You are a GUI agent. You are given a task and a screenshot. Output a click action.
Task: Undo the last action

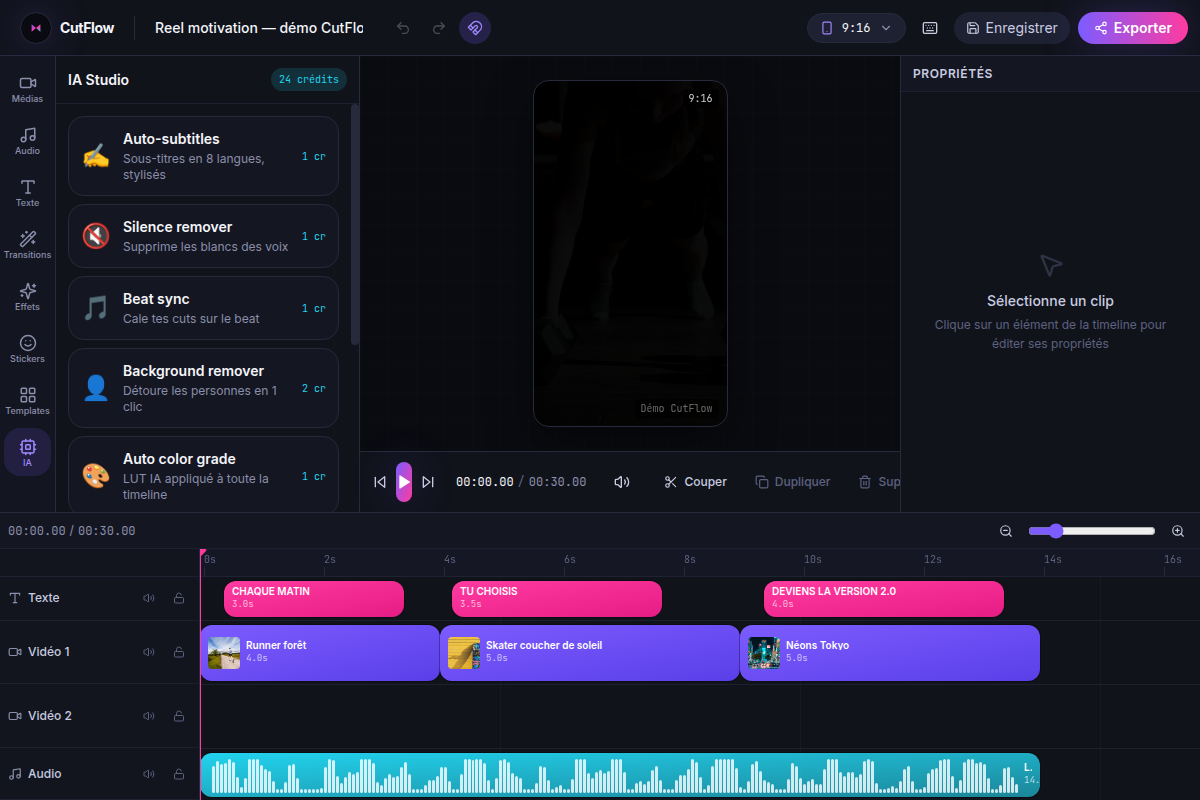click(403, 28)
